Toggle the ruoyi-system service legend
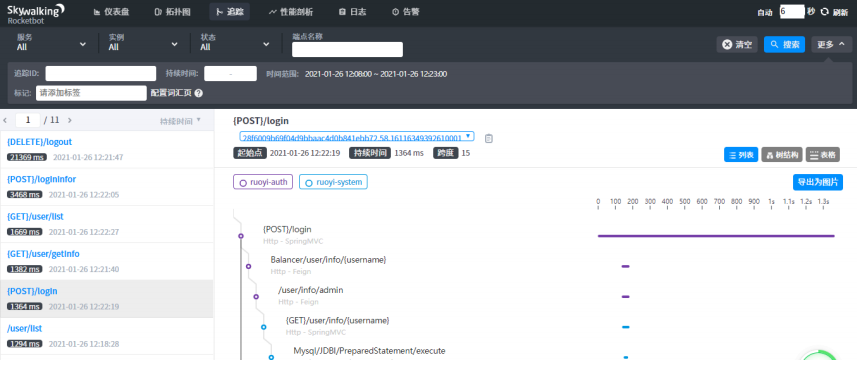Screen dimensions: 857x368 click(333, 182)
